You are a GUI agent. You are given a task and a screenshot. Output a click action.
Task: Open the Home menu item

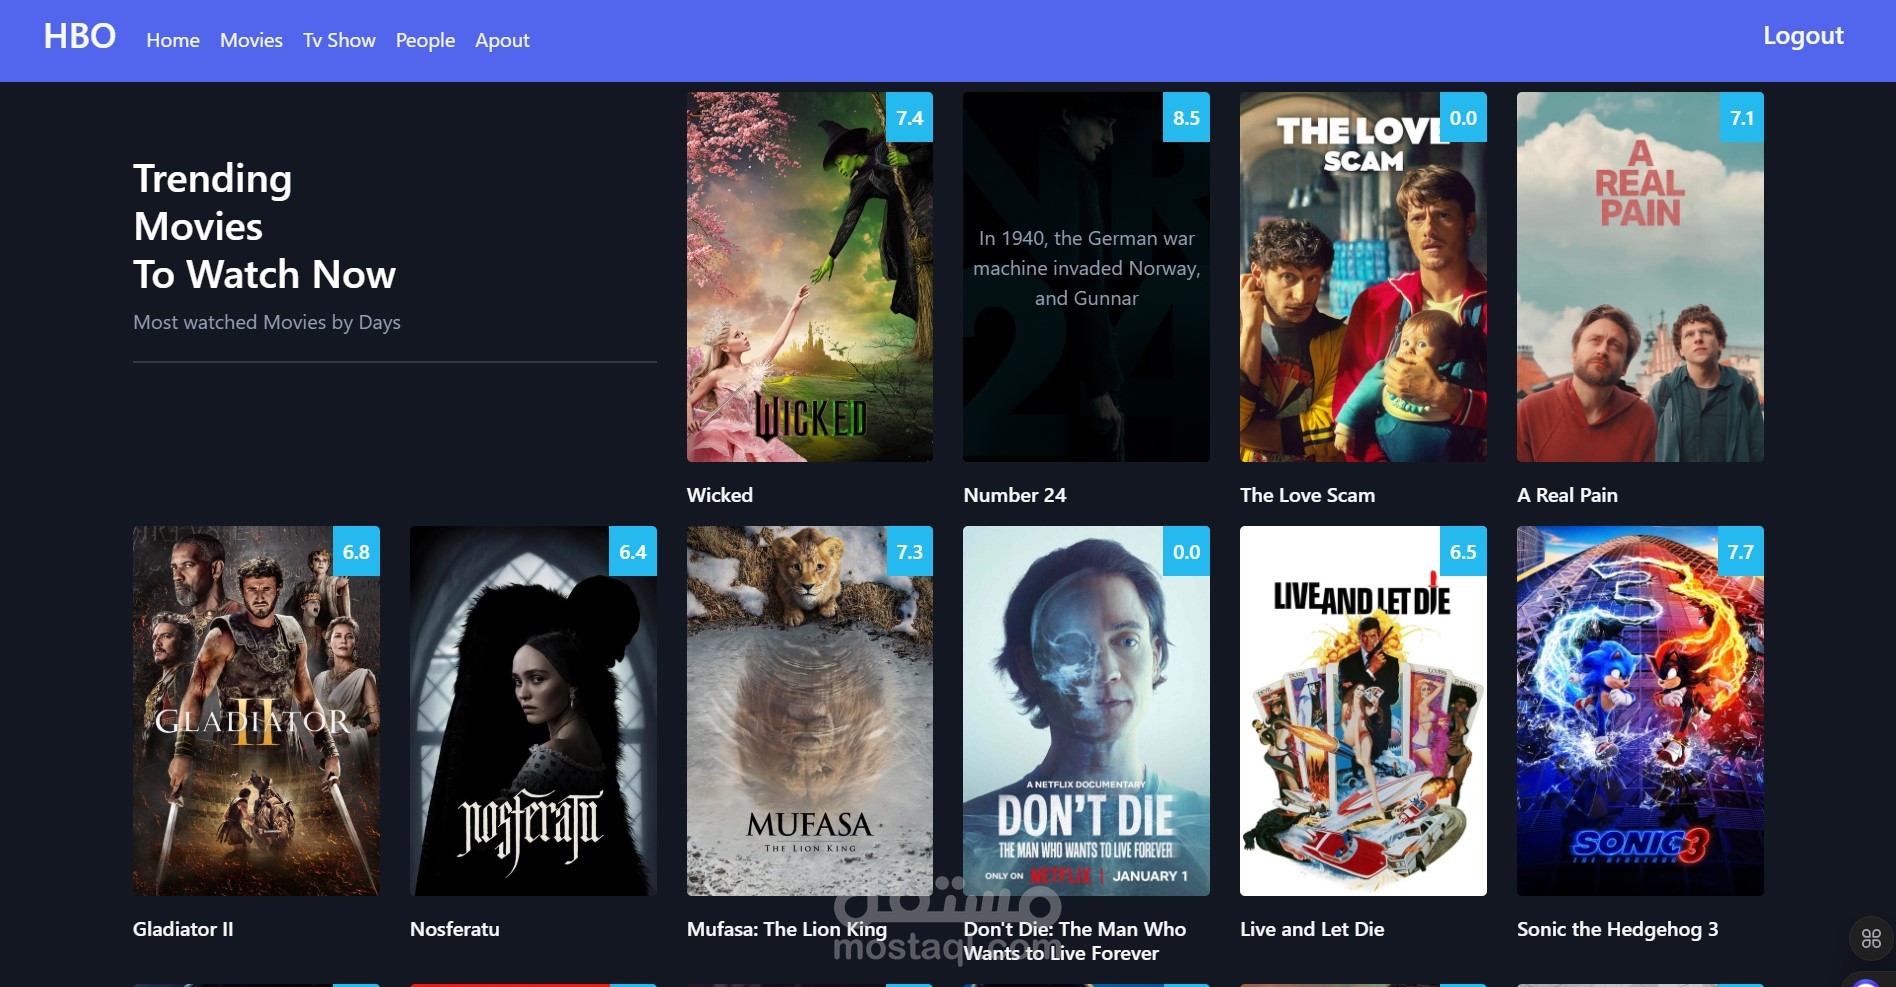point(173,40)
